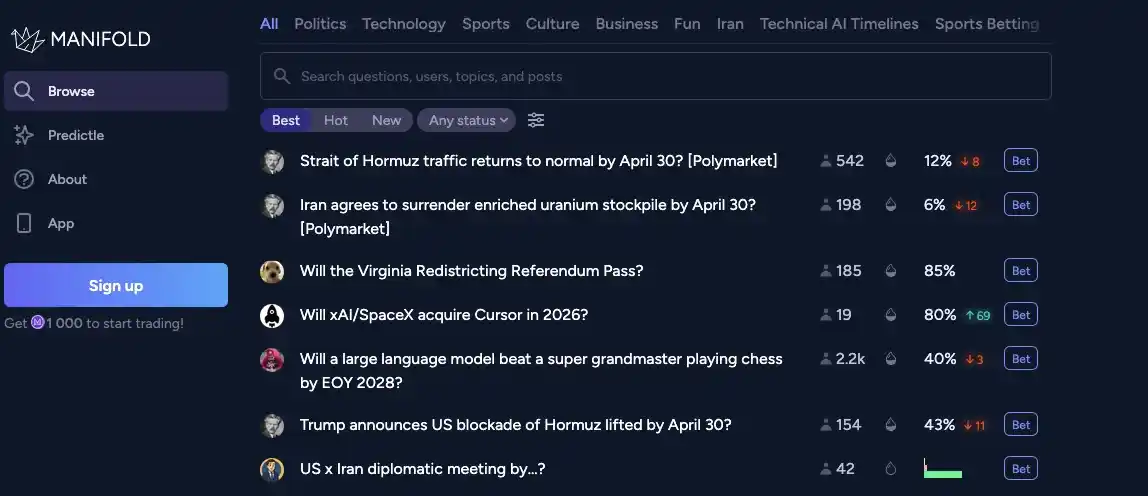Bet on Virginia Redistricting Referendum question
This screenshot has width=1148, height=496.
[x=1021, y=270]
